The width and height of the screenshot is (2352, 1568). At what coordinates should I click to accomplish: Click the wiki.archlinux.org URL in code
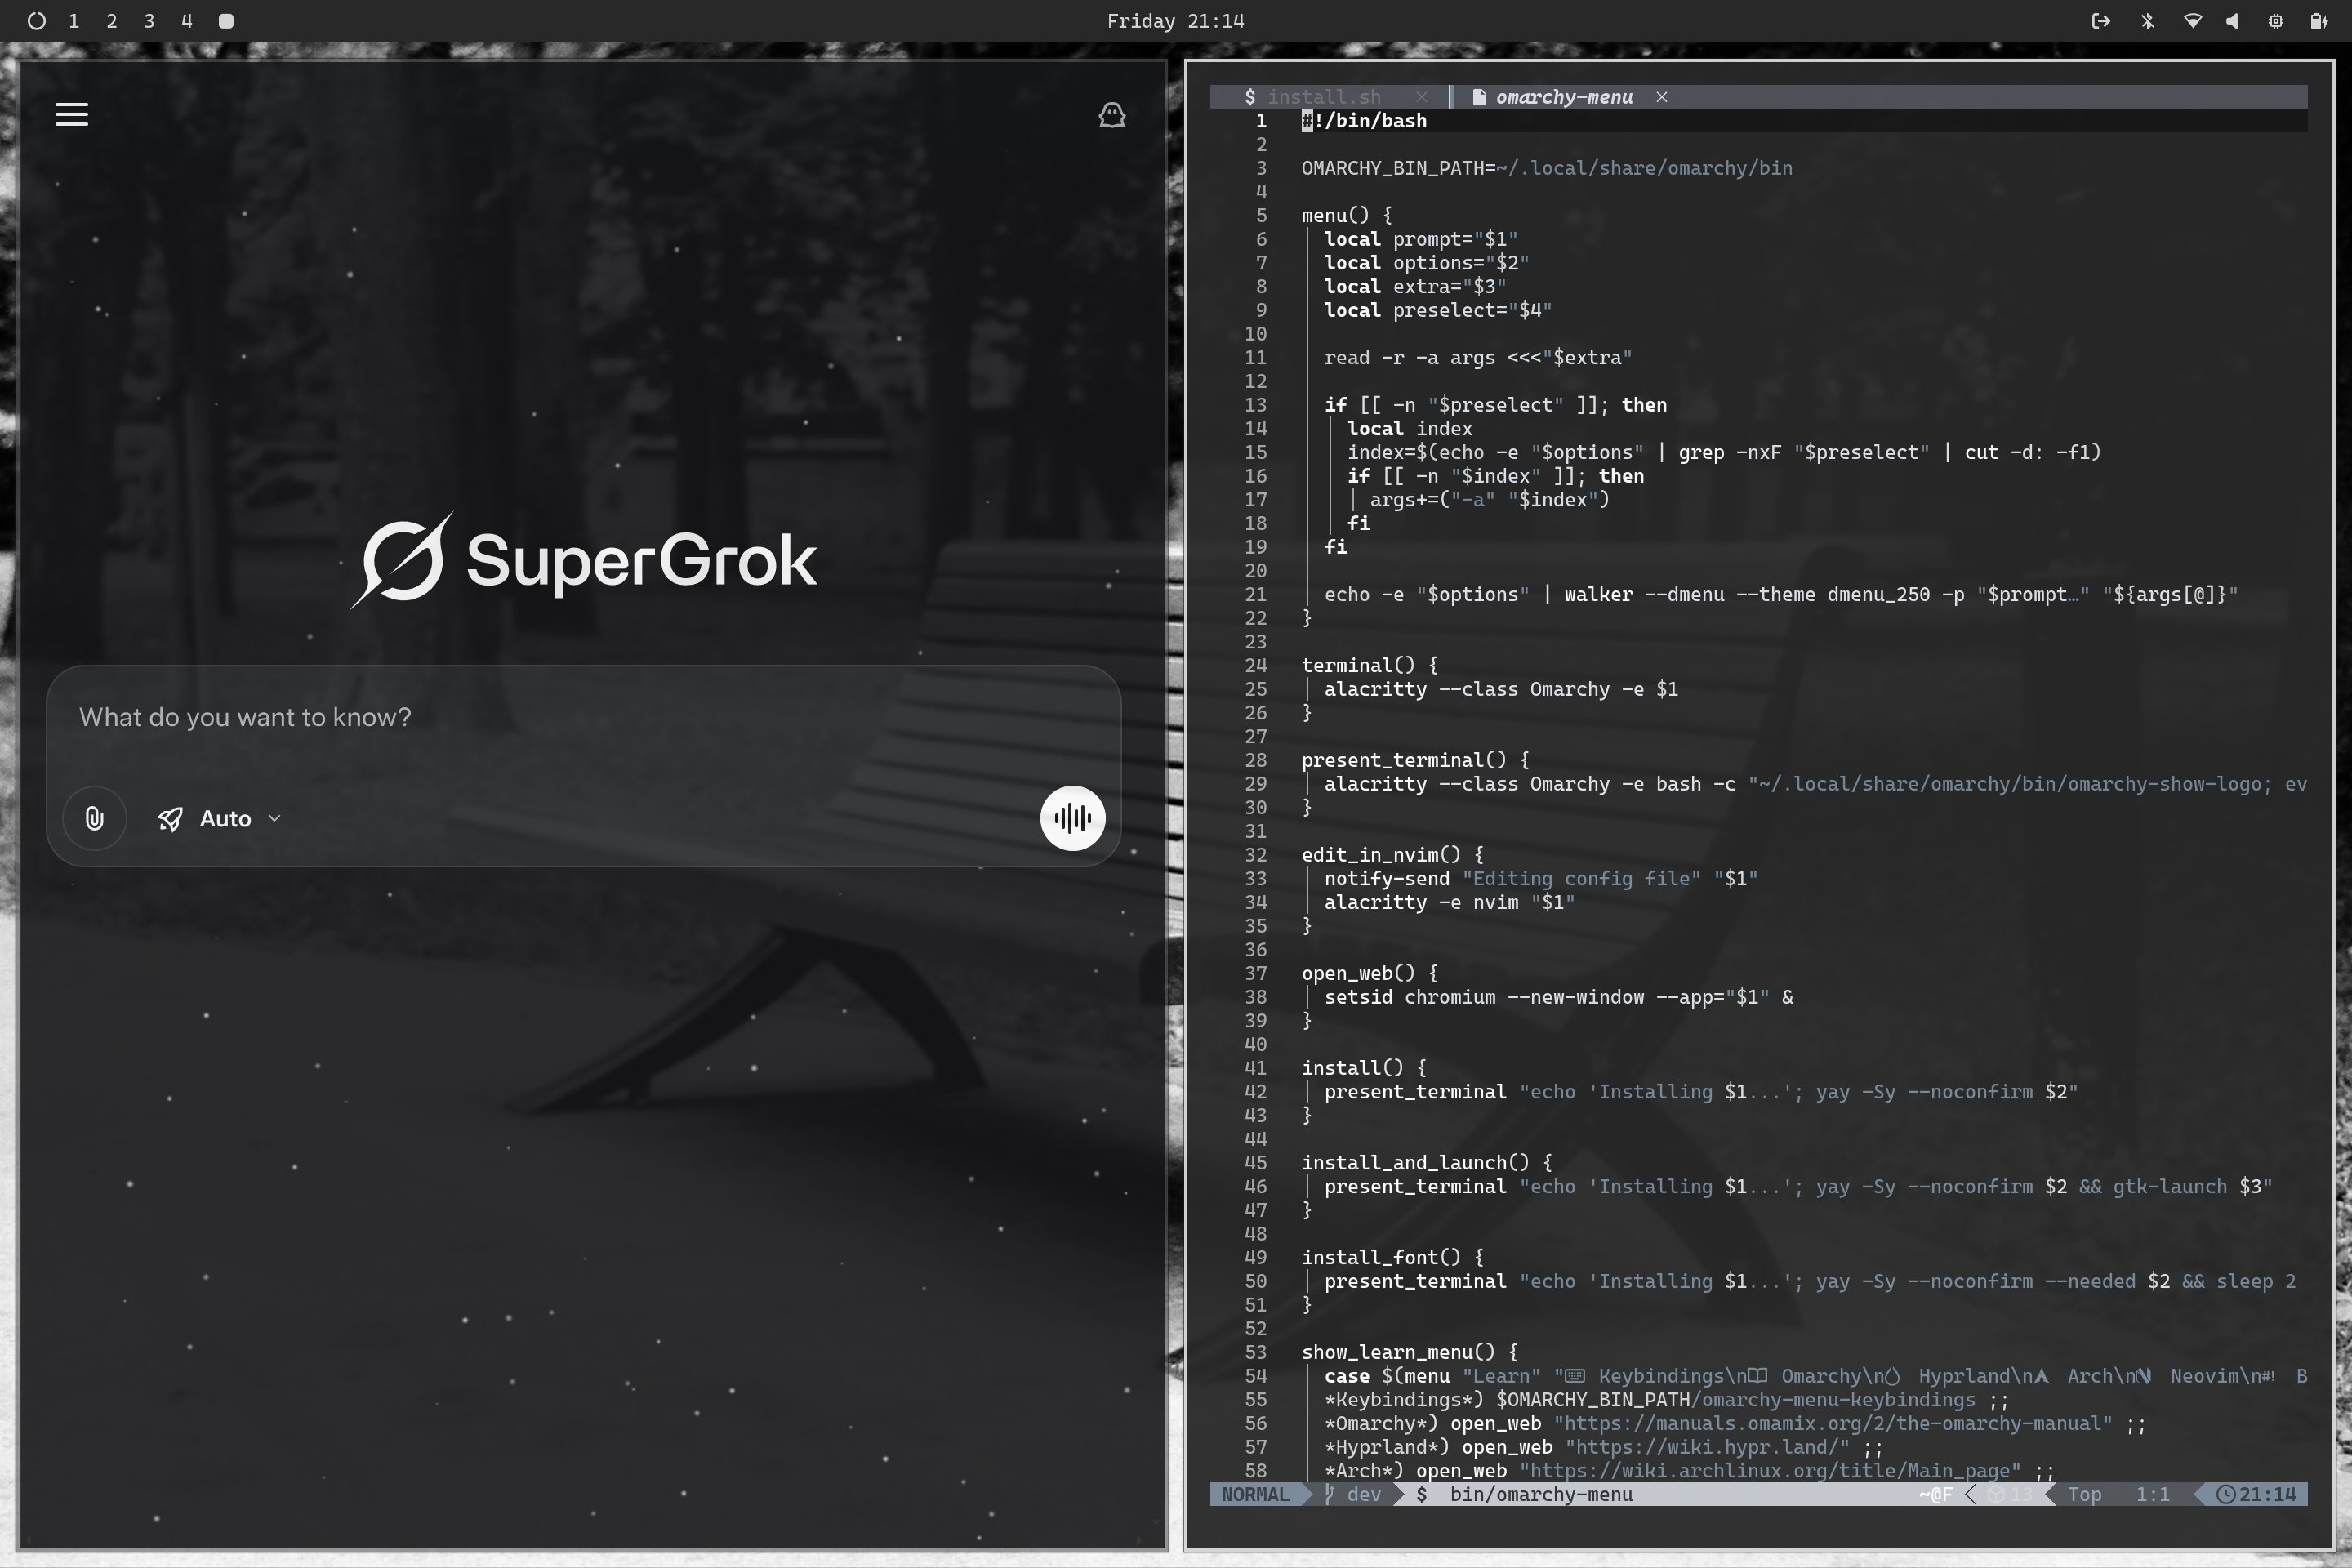(1771, 1471)
